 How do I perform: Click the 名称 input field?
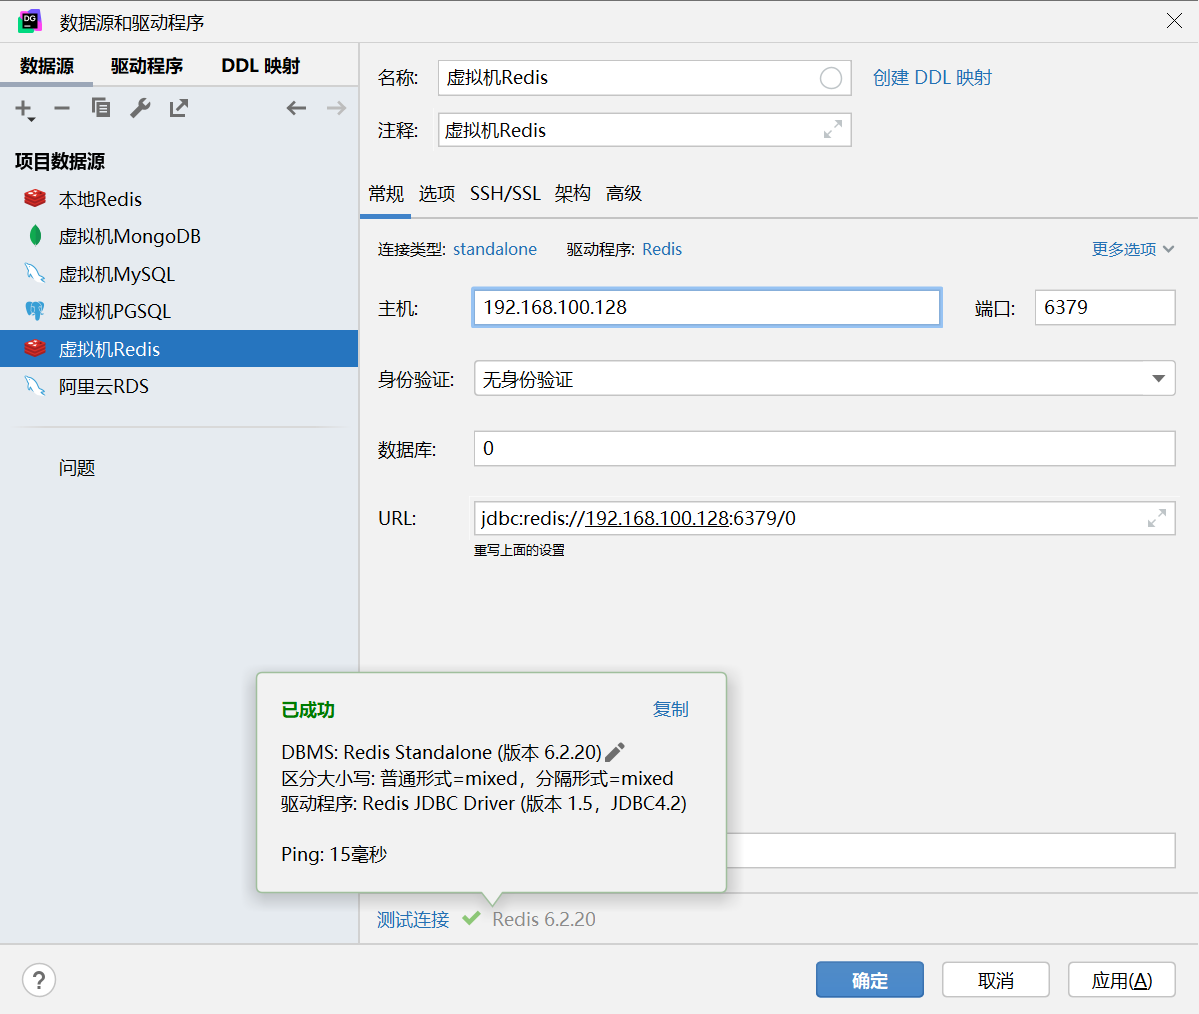point(644,78)
